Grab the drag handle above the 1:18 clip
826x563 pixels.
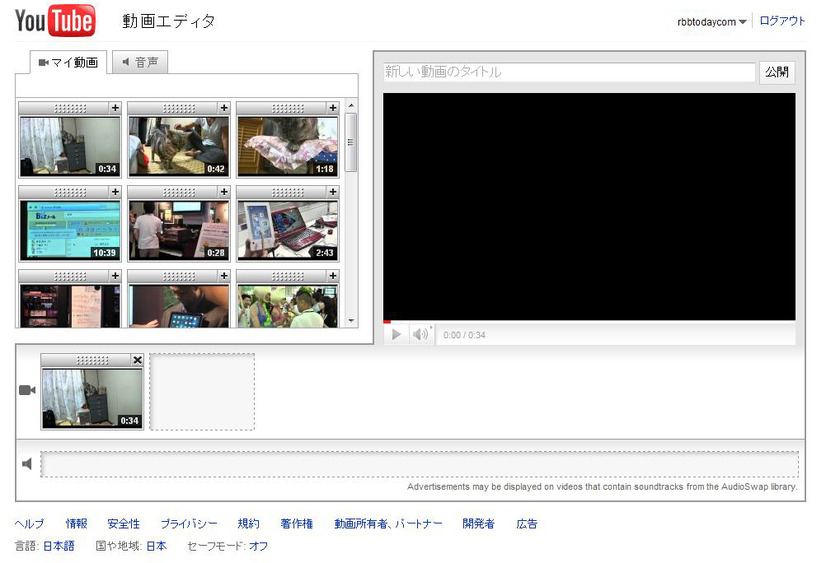coord(288,108)
